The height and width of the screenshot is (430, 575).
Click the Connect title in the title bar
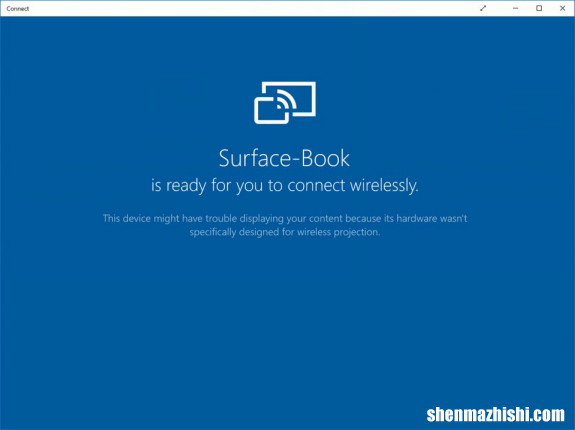[18, 8]
